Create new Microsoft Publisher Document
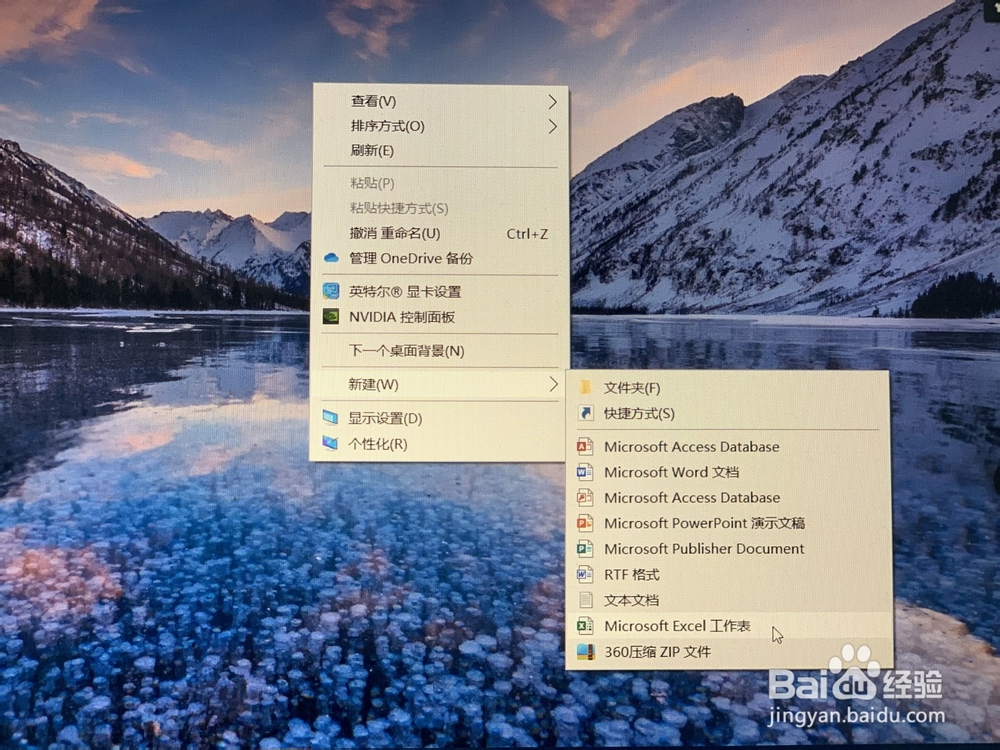 pyautogui.click(x=728, y=548)
